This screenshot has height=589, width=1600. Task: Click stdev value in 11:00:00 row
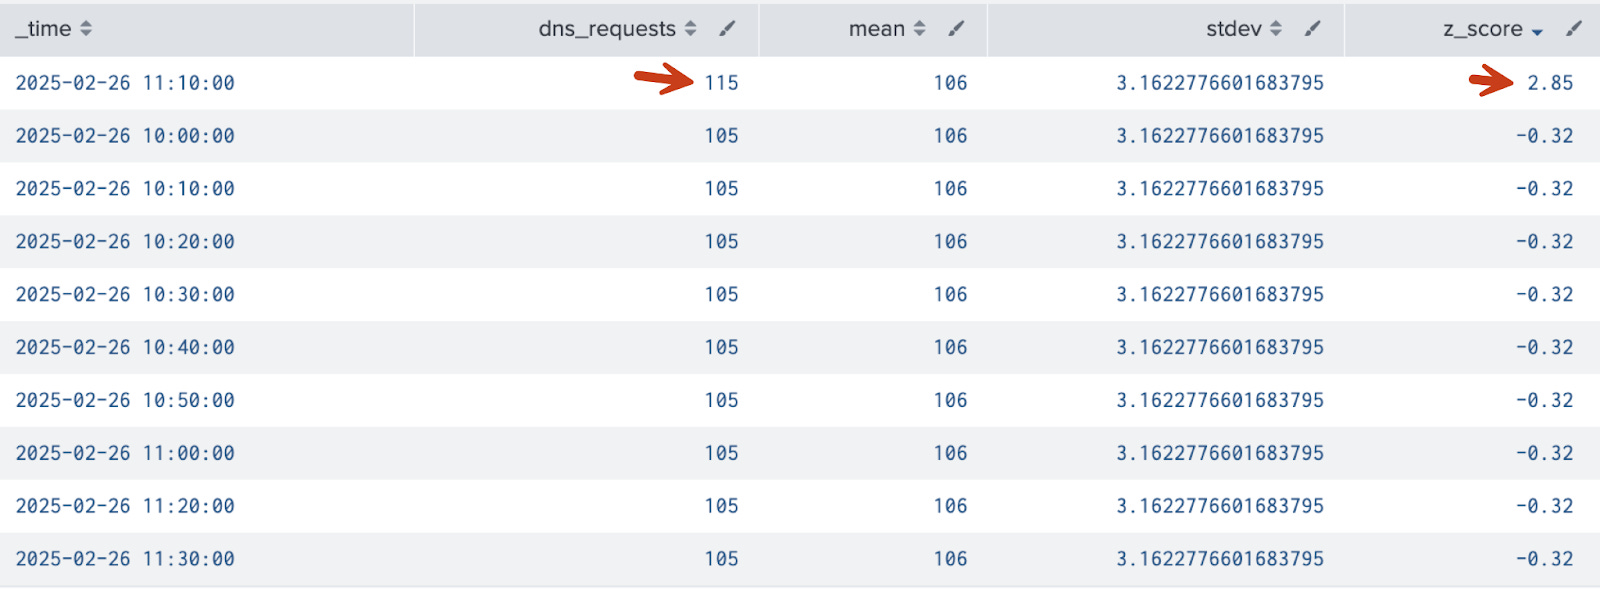(x=1220, y=454)
